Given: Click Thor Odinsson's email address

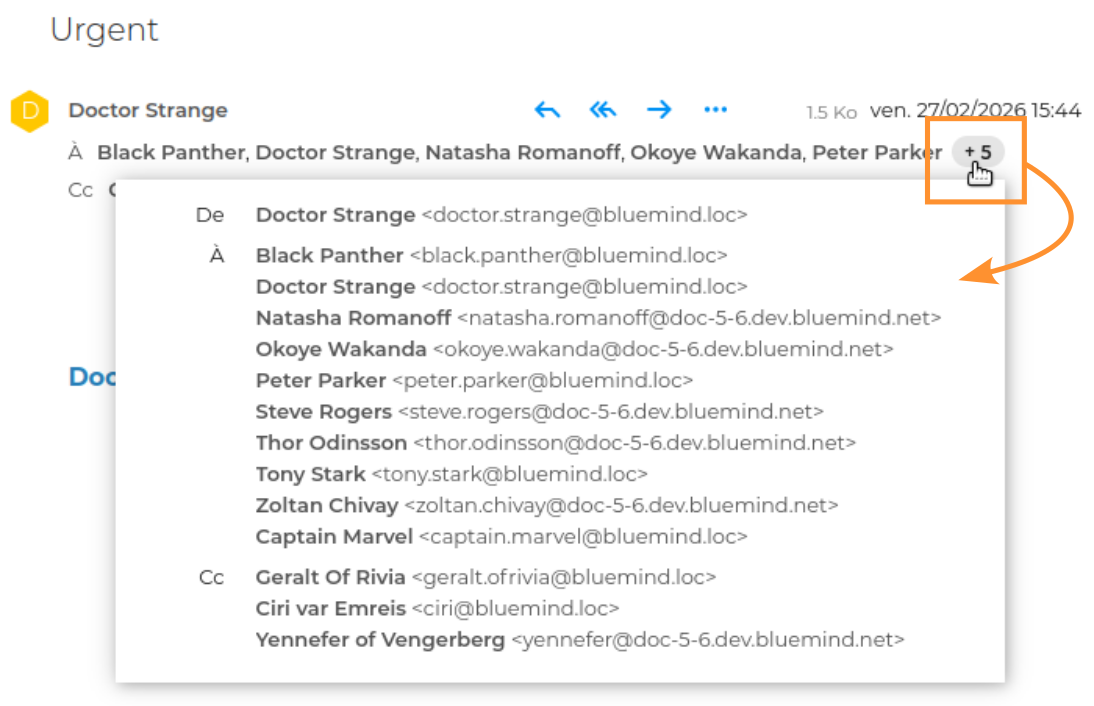Looking at the screenshot, I should 635,442.
